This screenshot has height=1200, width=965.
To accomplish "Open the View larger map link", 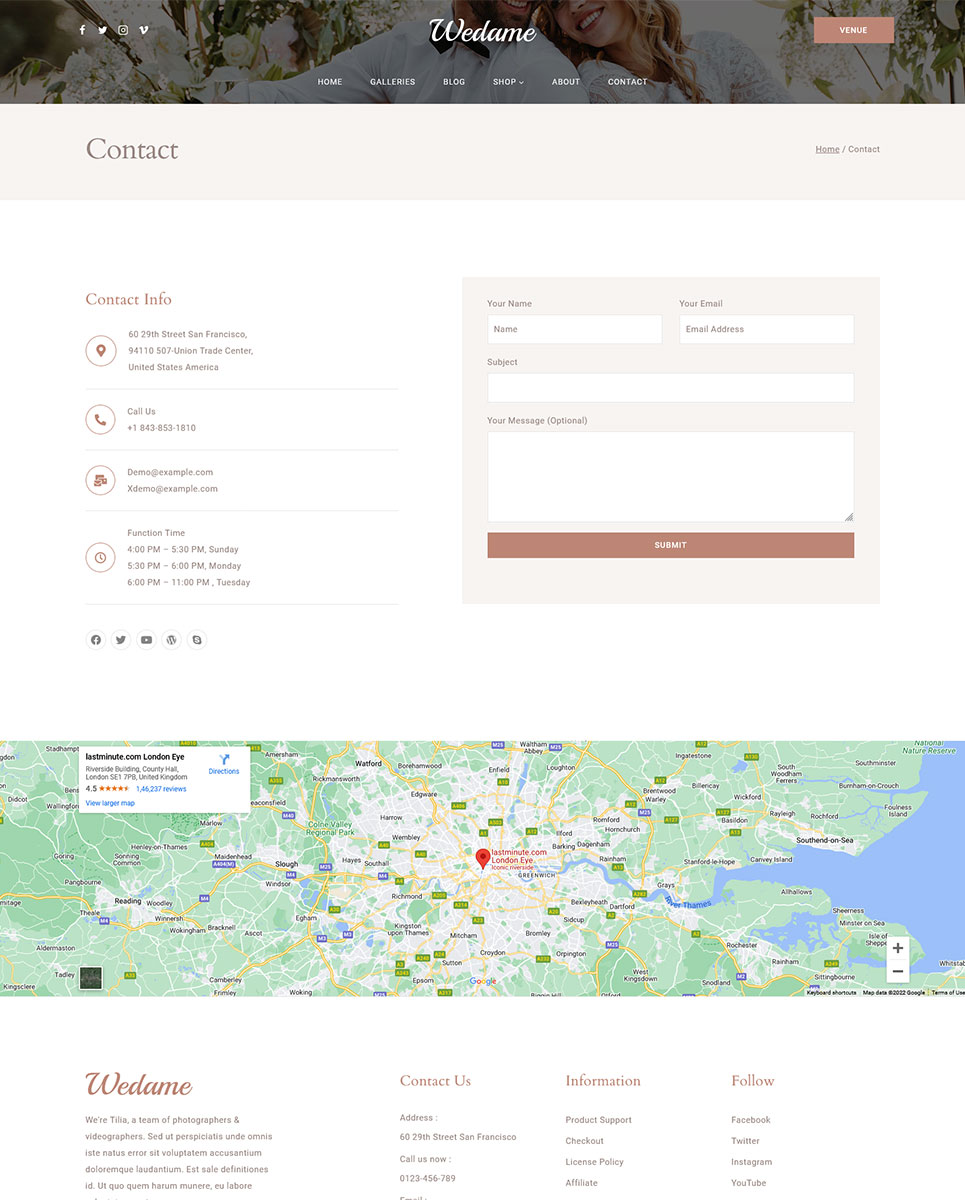I will (x=110, y=802).
